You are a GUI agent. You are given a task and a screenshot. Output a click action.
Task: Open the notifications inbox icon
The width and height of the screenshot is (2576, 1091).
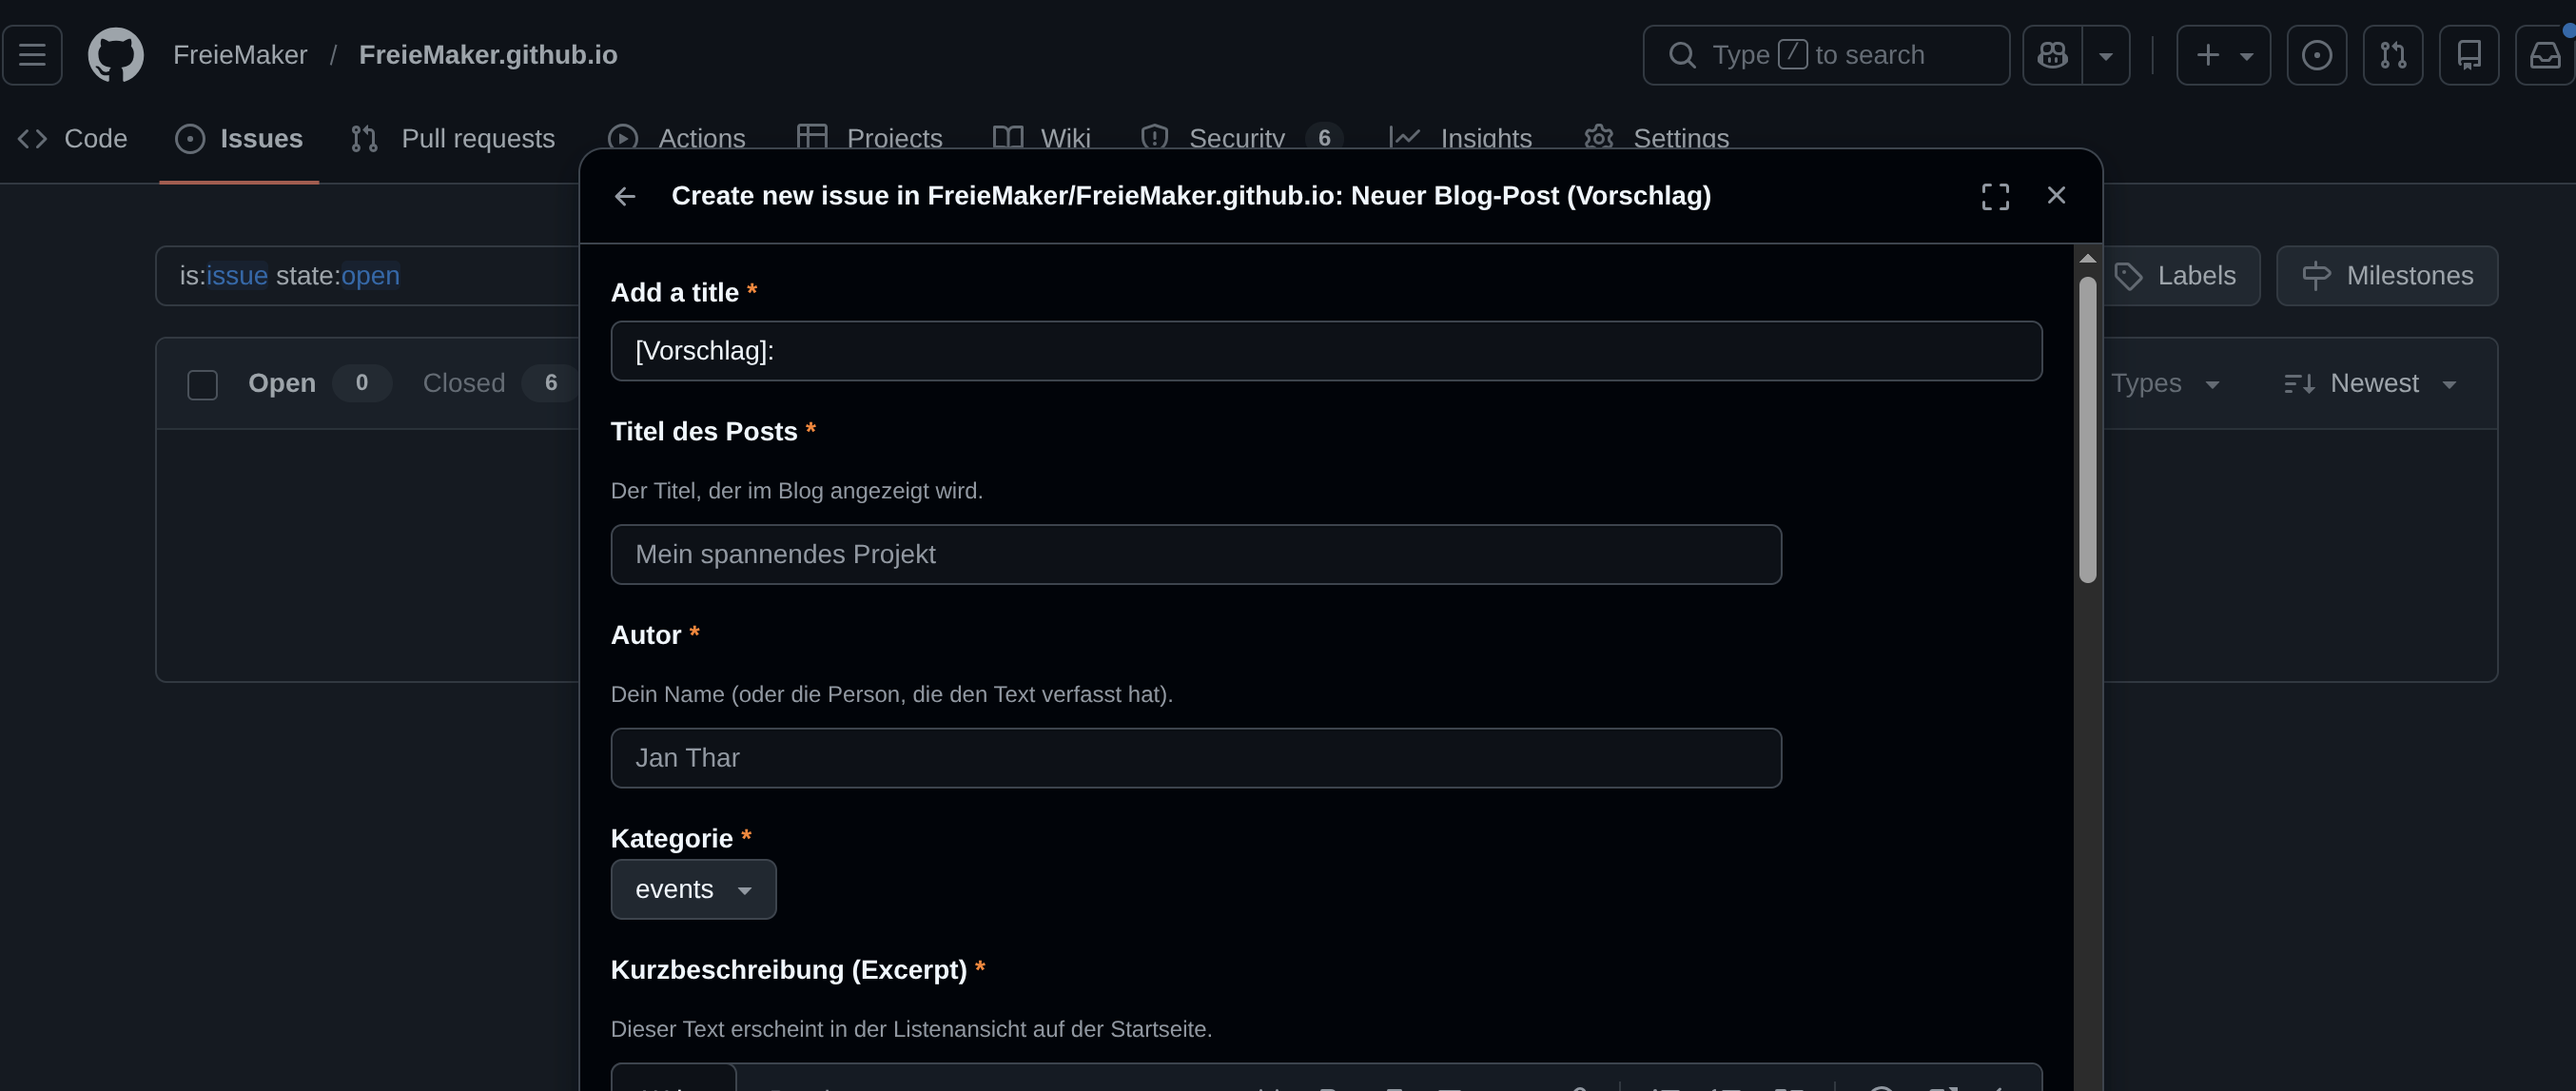click(x=2544, y=55)
